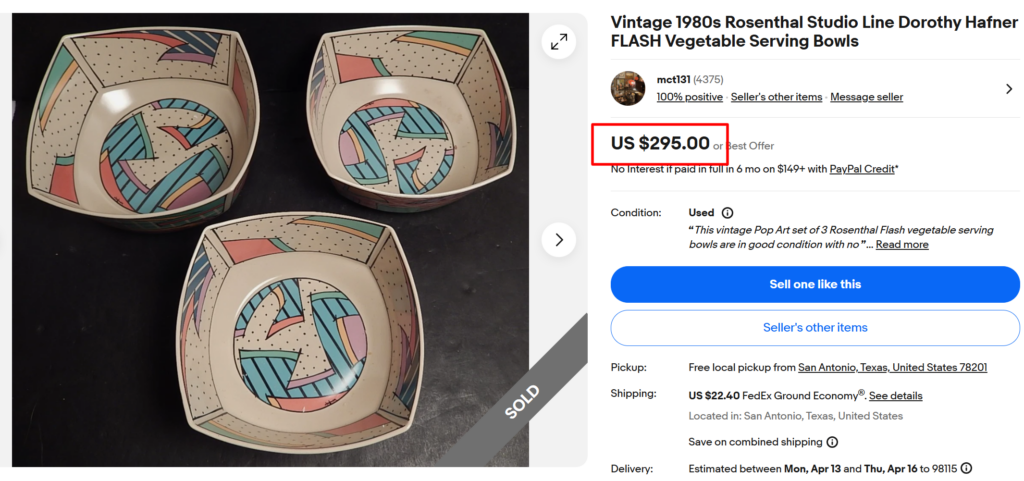The width and height of the screenshot is (1024, 481).
Task: Open the info icon next to Used
Action: [727, 213]
